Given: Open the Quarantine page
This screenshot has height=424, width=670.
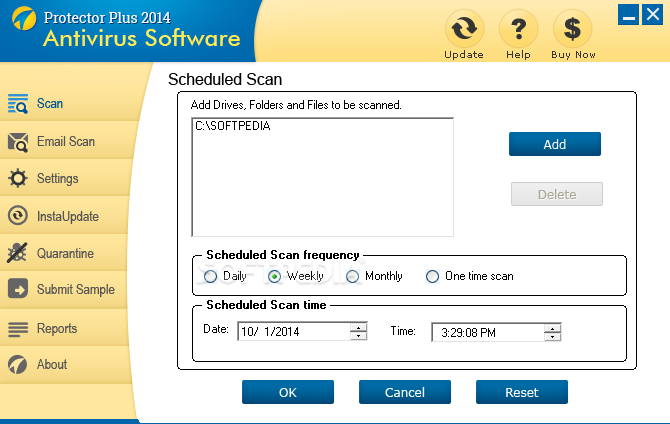Looking at the screenshot, I should pos(64,253).
